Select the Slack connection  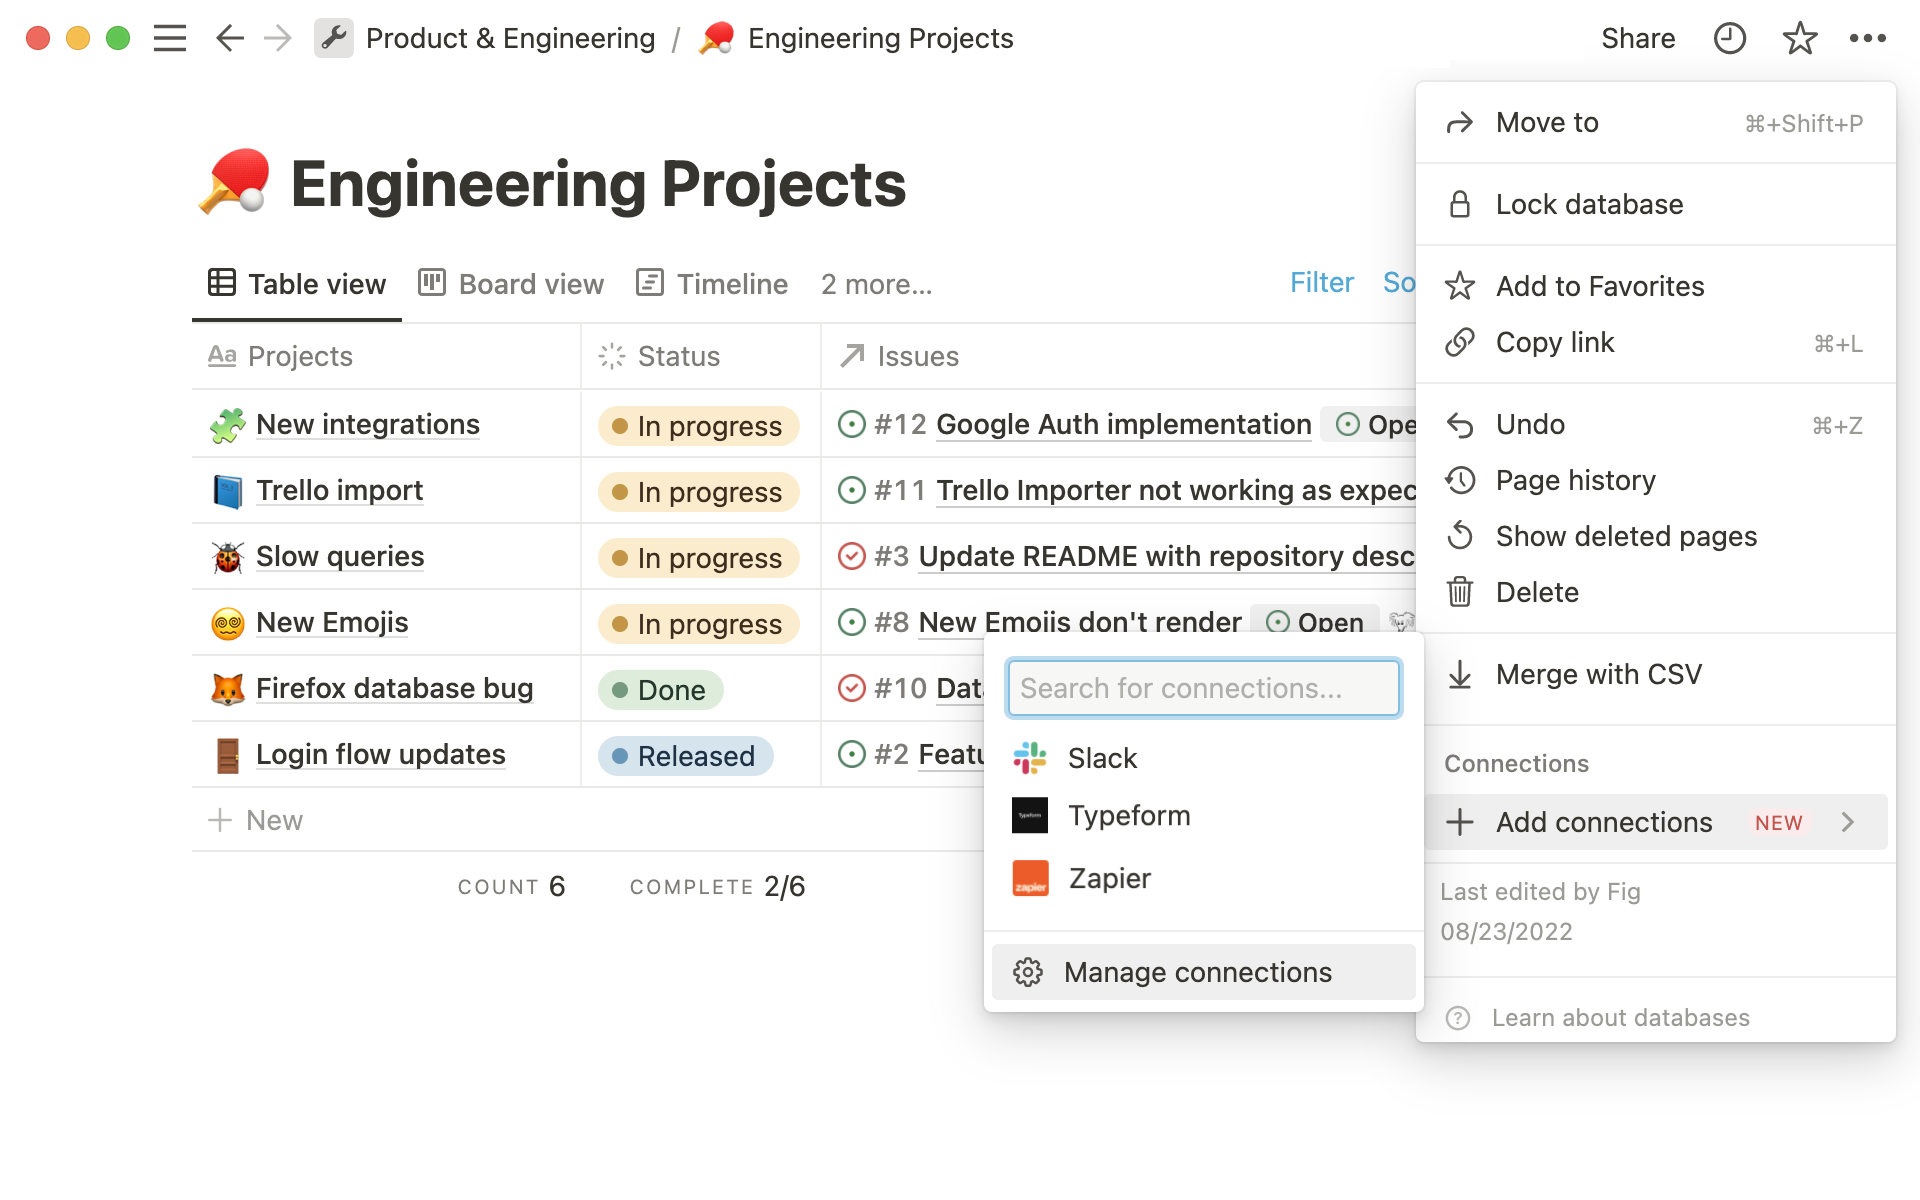[x=1101, y=758]
